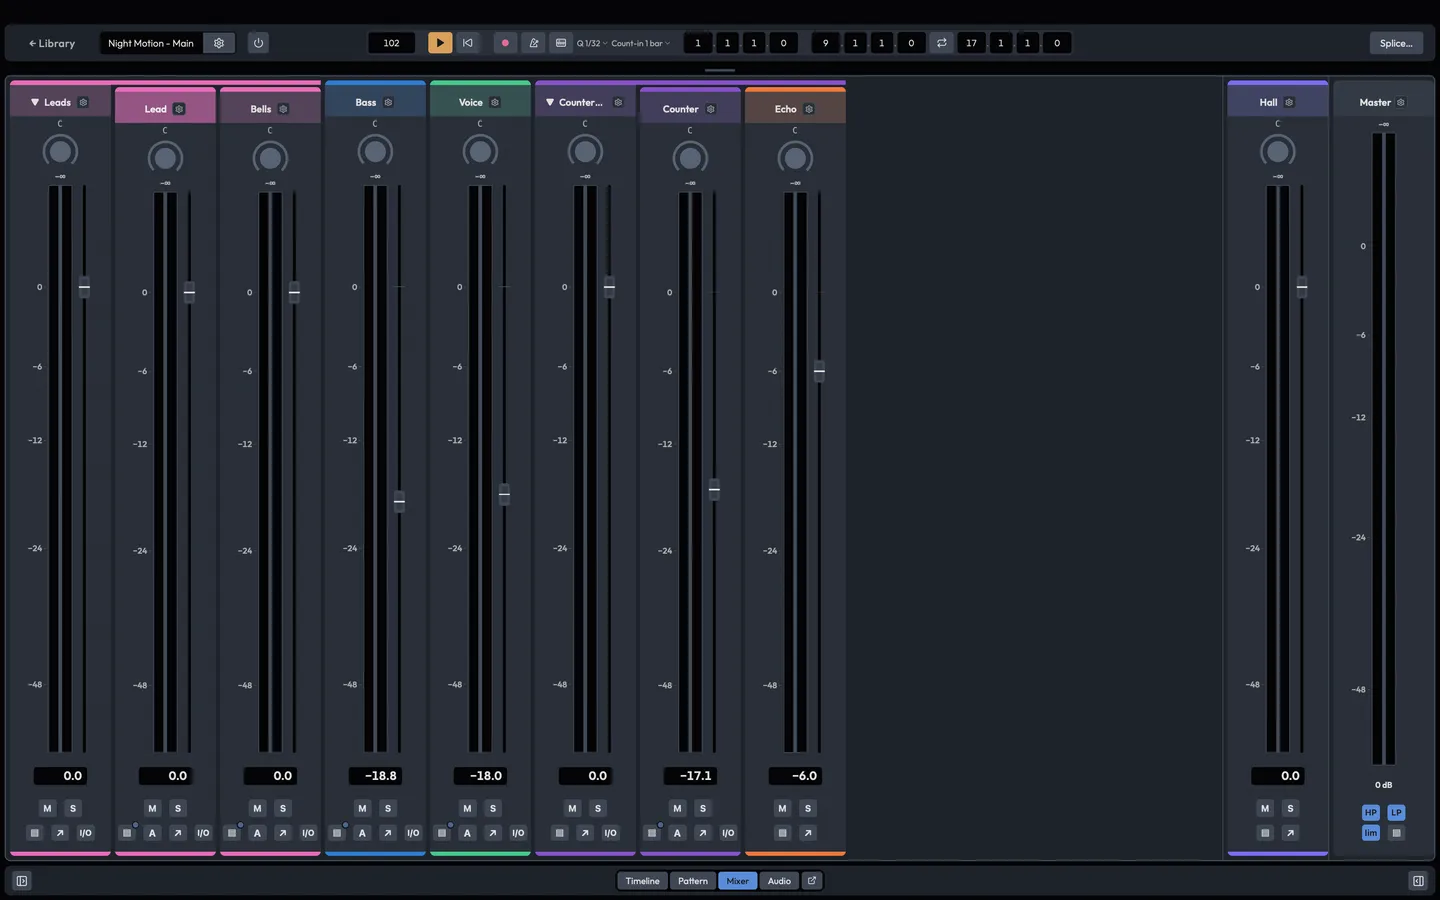The width and height of the screenshot is (1440, 900).
Task: Mute the Echo channel
Action: [782, 808]
